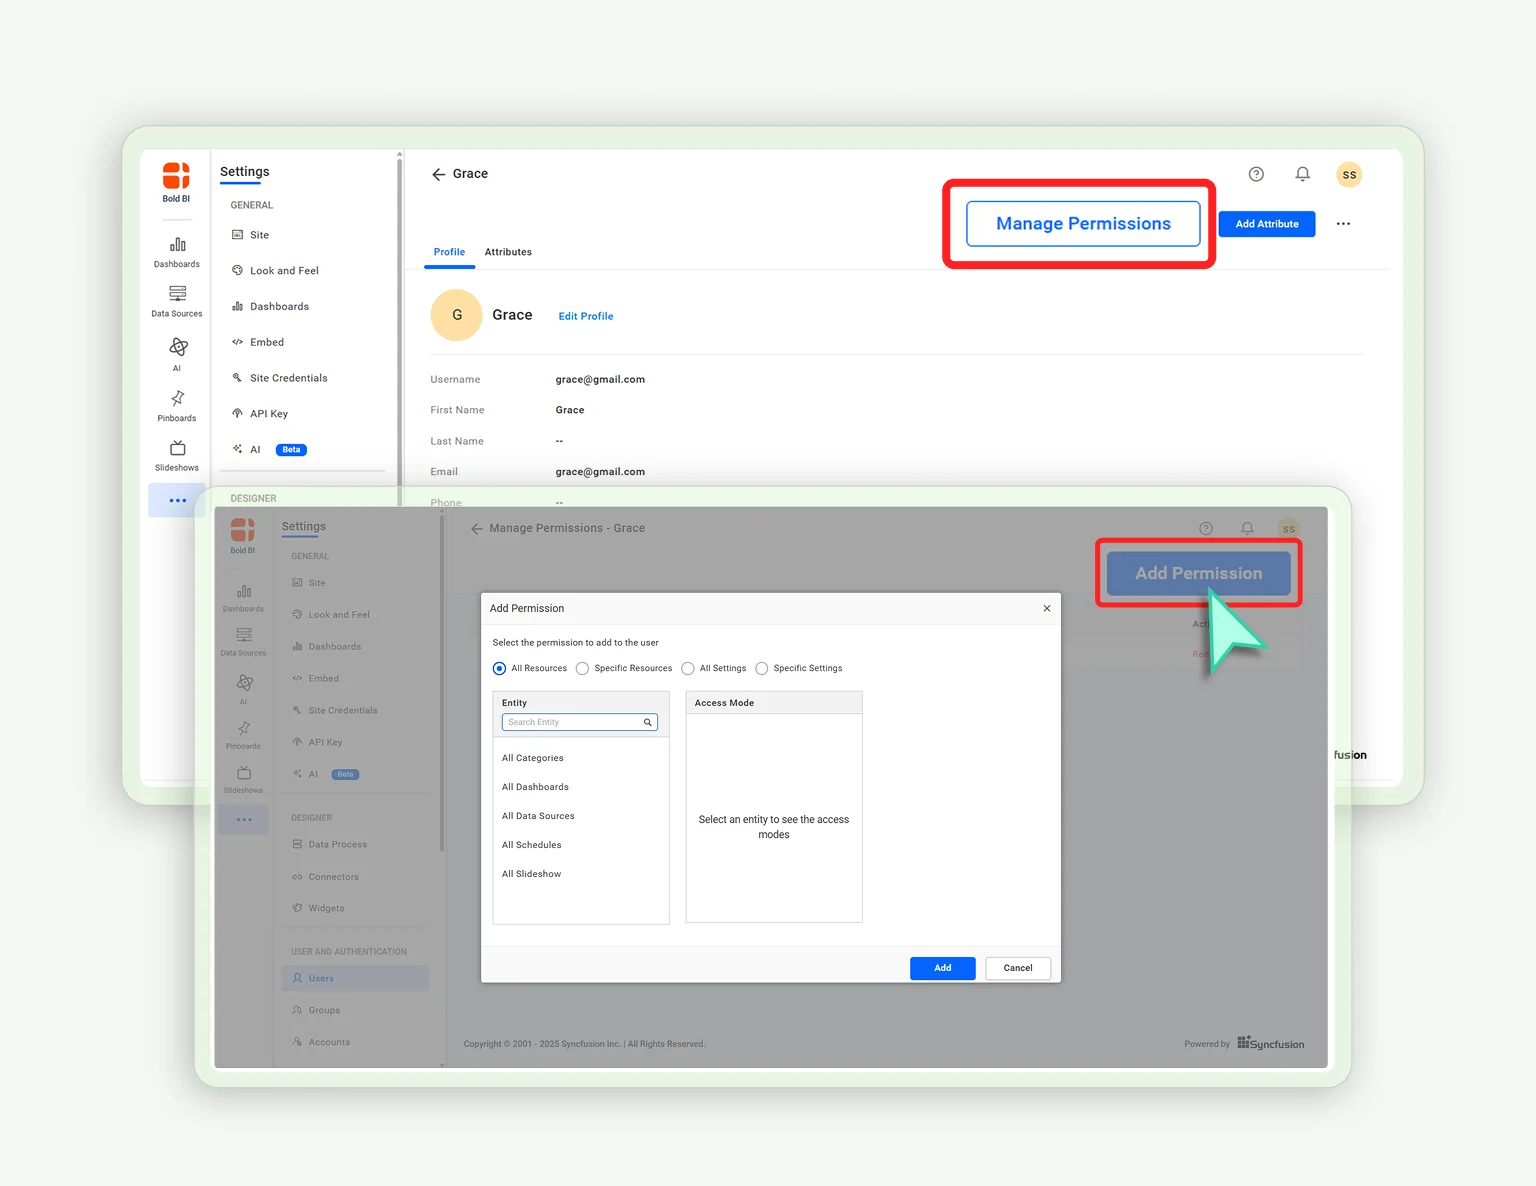Image resolution: width=1536 pixels, height=1186 pixels.
Task: Click inside the Search Entity field
Action: (575, 721)
